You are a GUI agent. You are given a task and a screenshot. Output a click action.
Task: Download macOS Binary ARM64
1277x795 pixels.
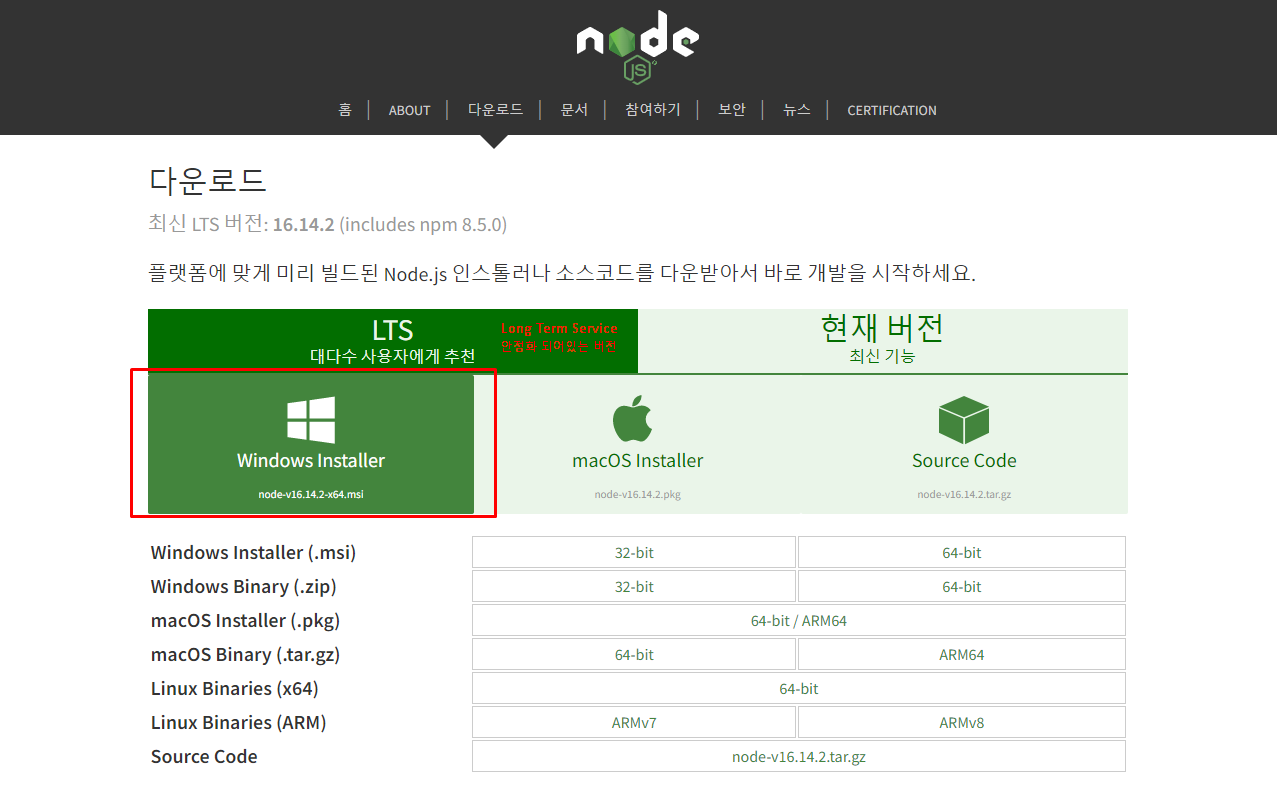pos(962,654)
